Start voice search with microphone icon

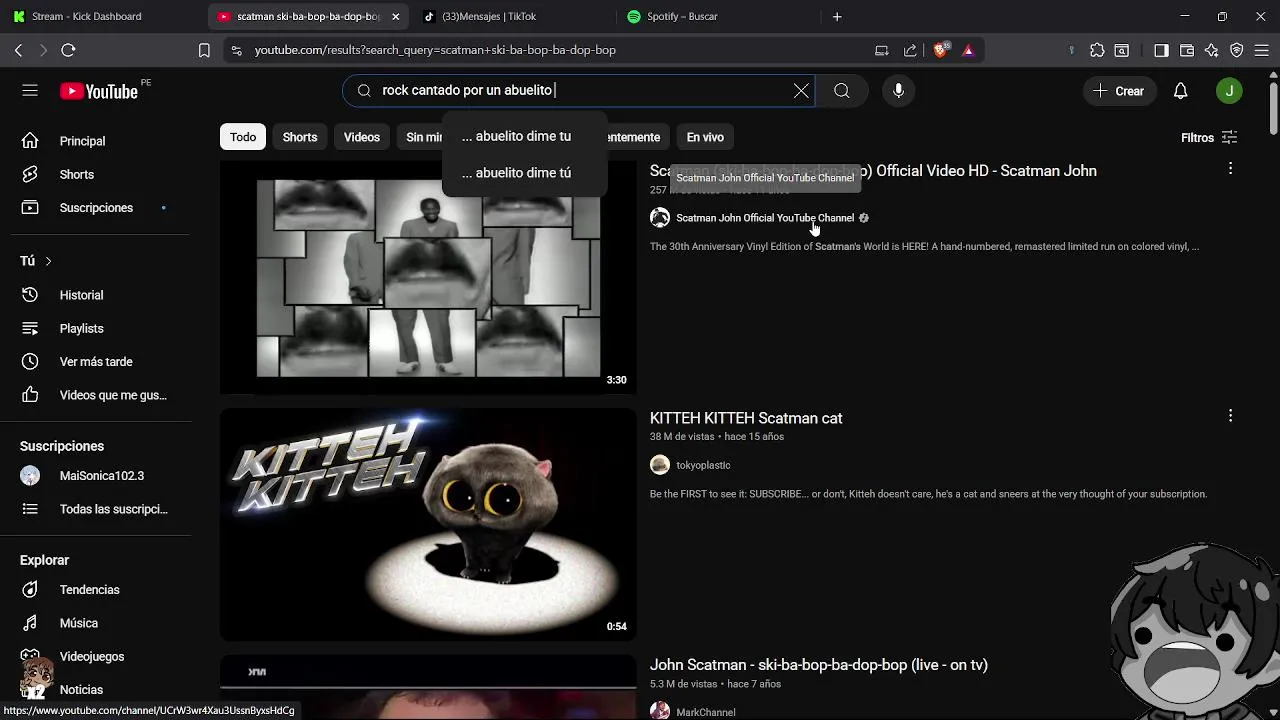pyautogui.click(x=898, y=91)
